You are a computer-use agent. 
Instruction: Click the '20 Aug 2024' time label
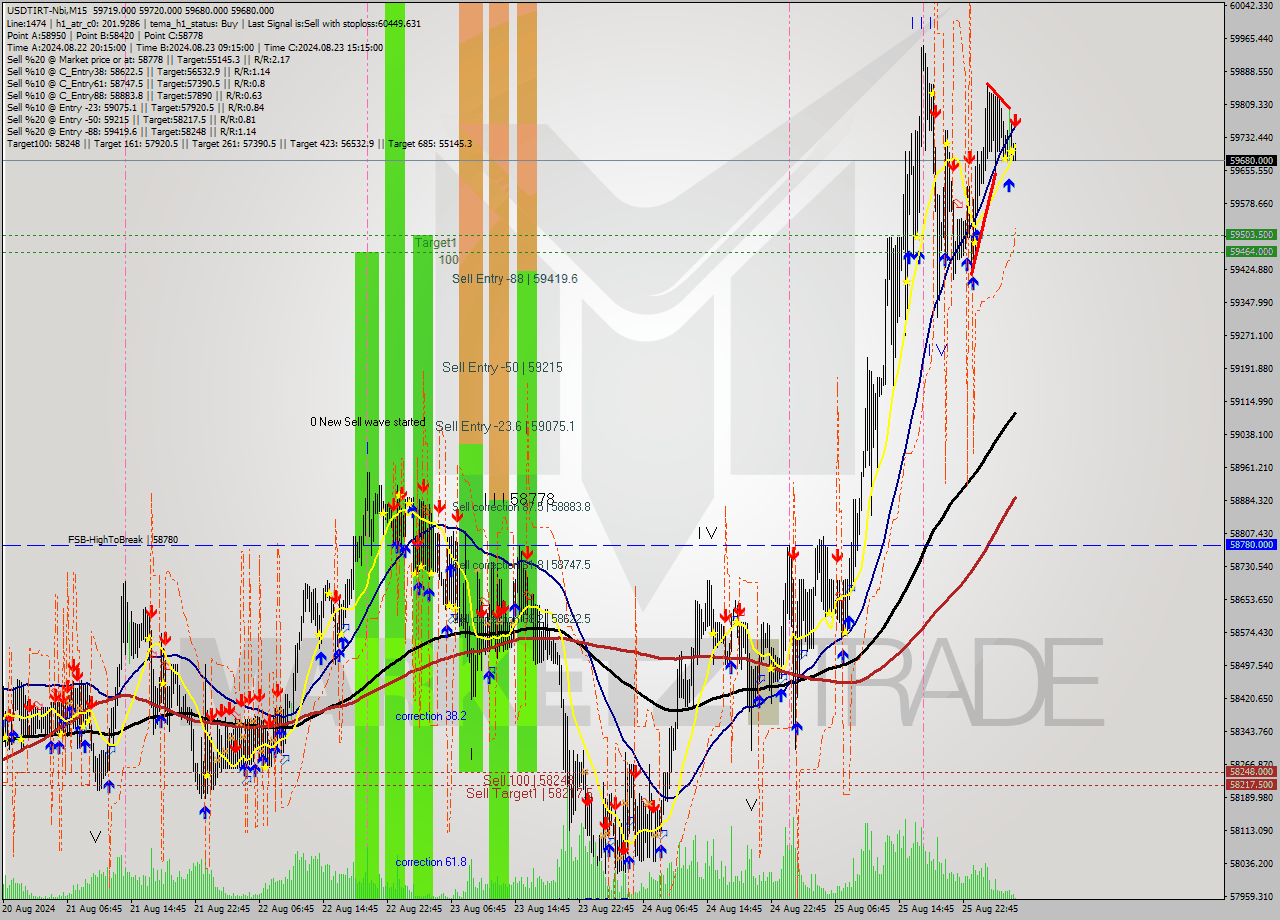(x=30, y=909)
